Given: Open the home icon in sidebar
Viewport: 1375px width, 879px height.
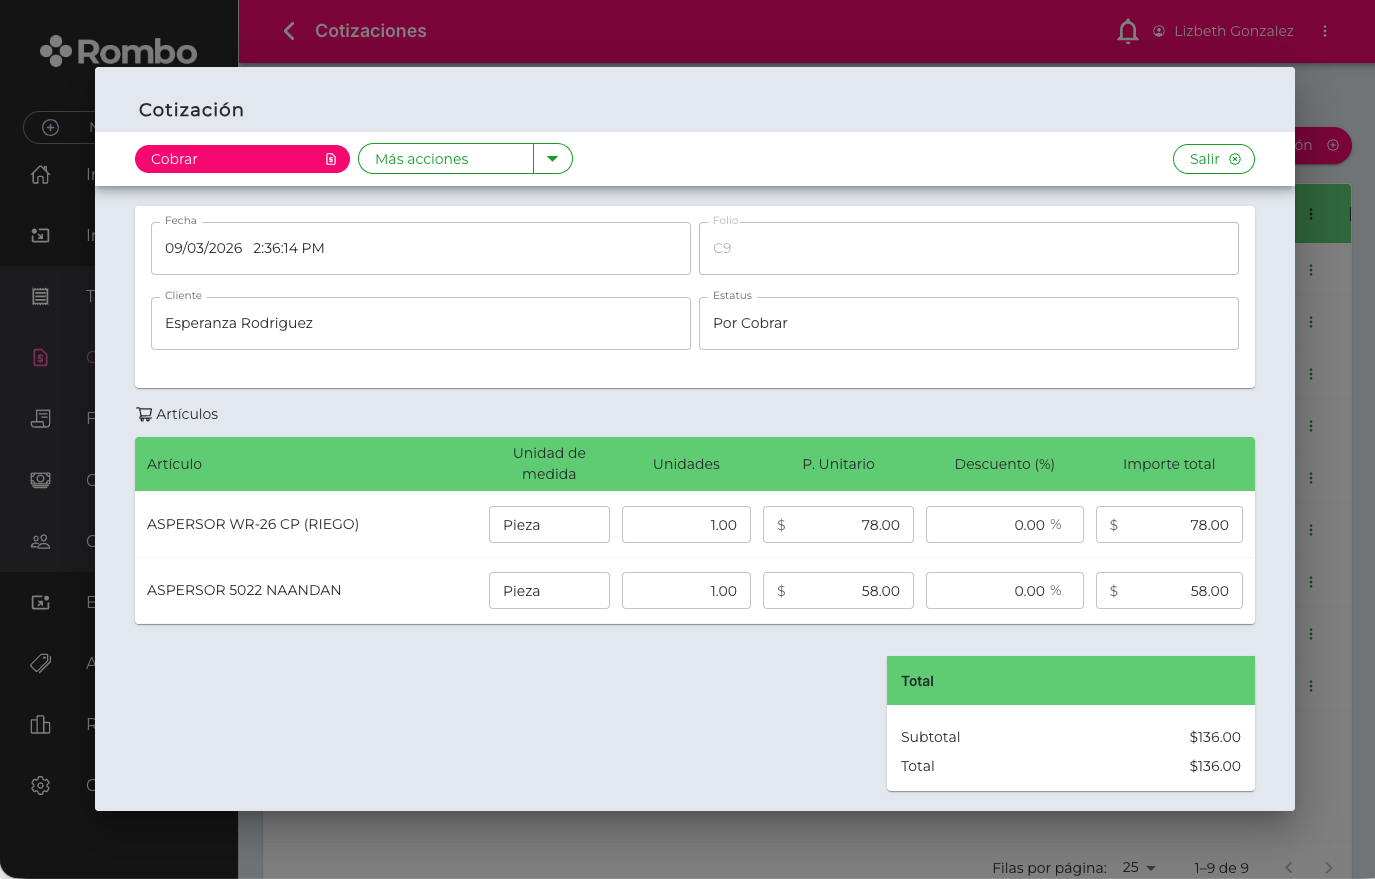Looking at the screenshot, I should 40,175.
